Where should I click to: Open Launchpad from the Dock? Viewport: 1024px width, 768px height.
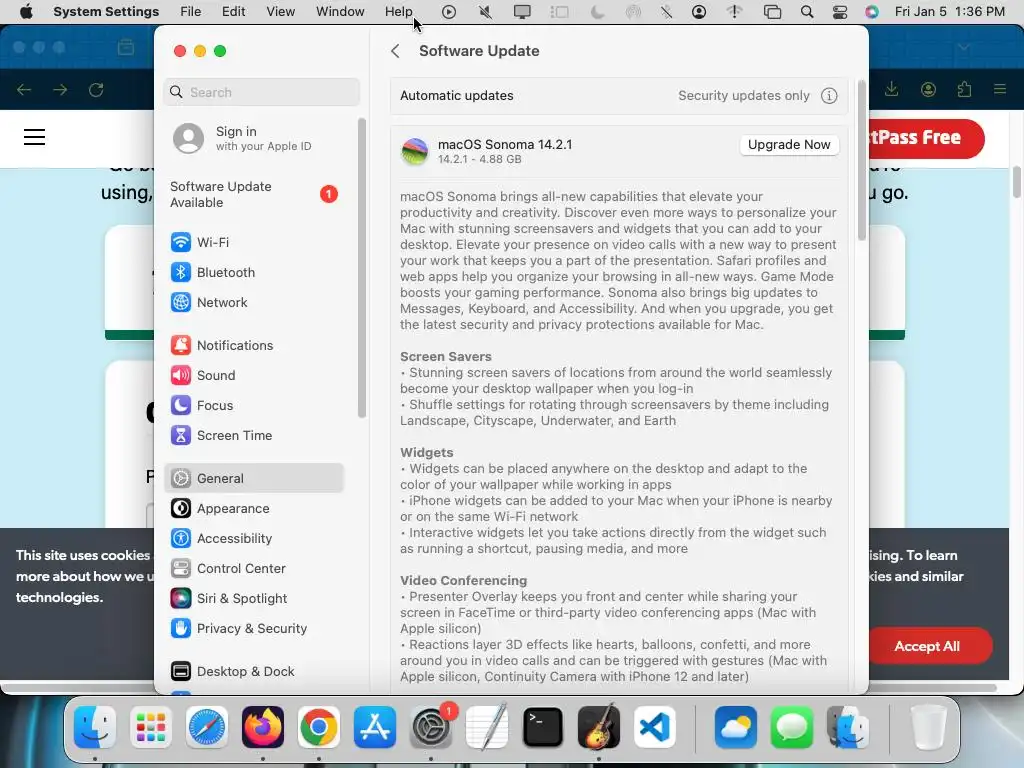[151, 727]
